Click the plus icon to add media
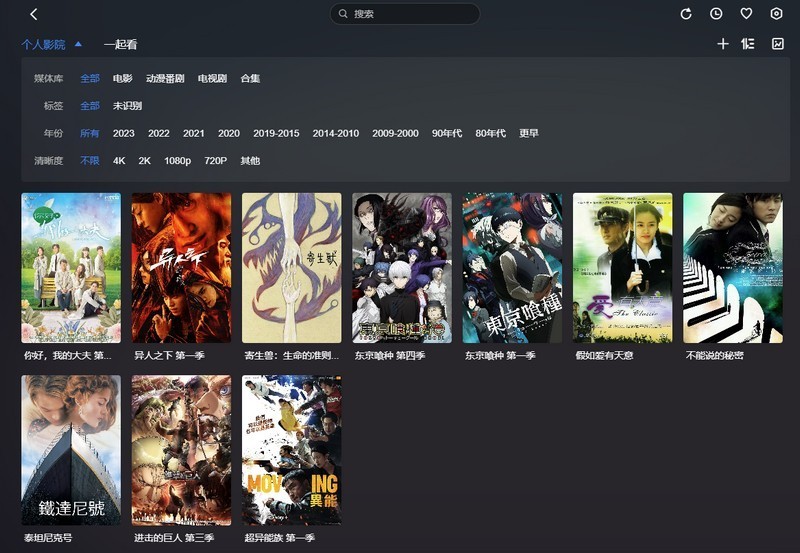The height and width of the screenshot is (553, 800). click(x=723, y=44)
